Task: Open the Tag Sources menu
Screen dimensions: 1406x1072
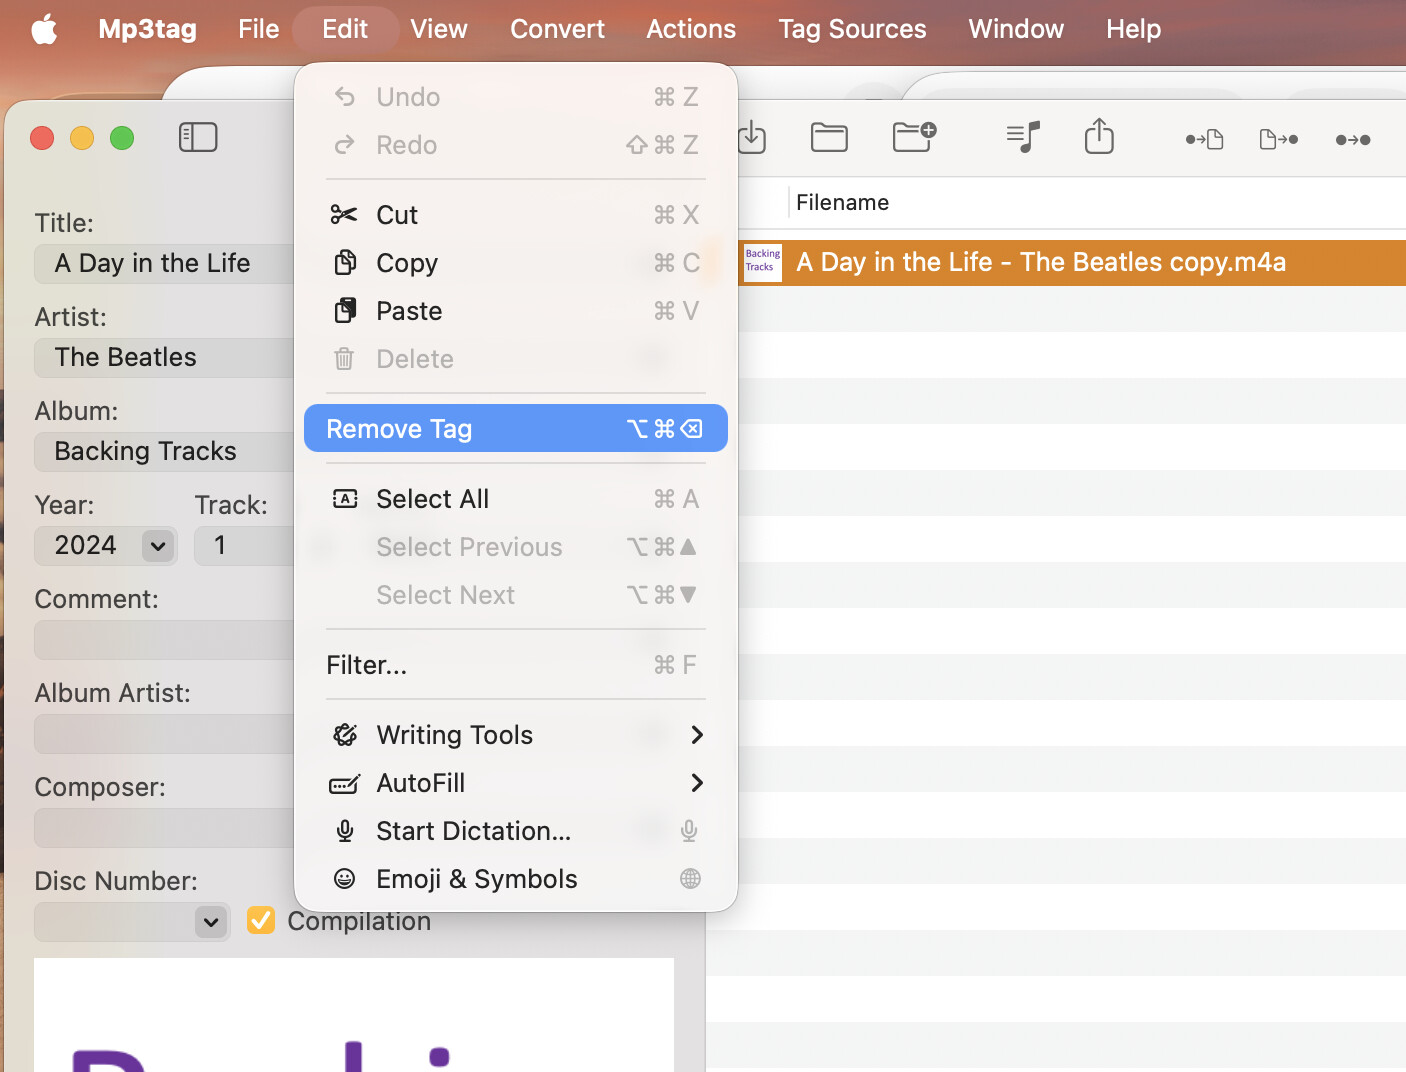Action: 852,29
